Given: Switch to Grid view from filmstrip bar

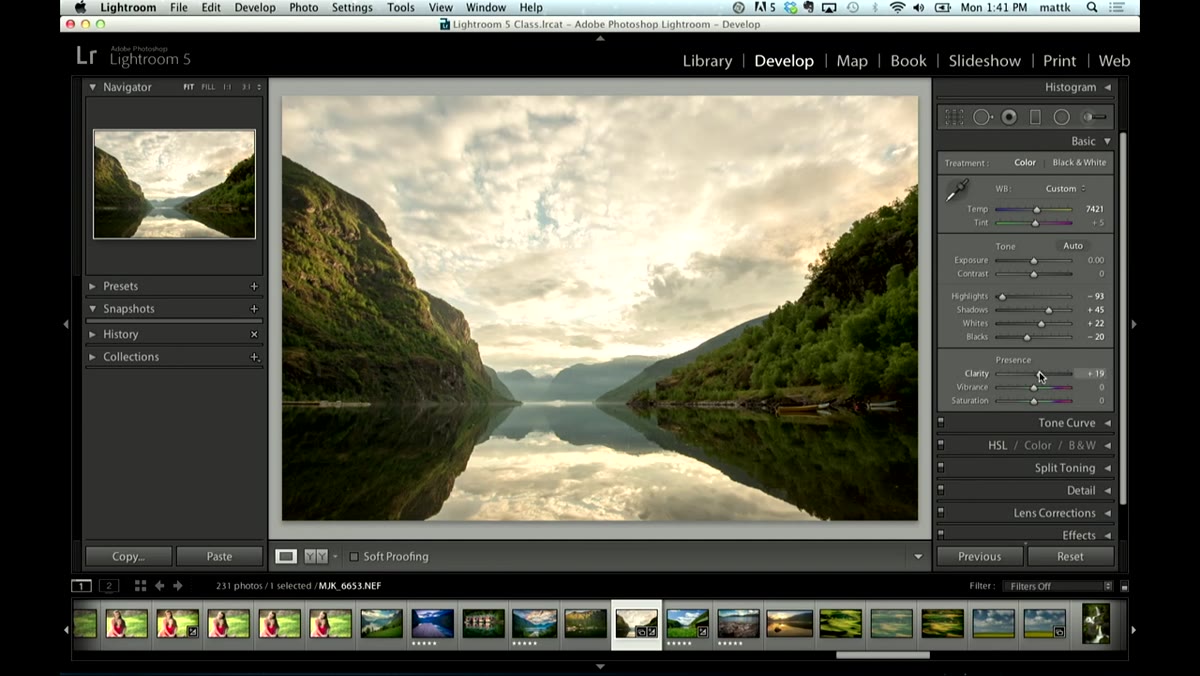Looking at the screenshot, I should click(140, 586).
